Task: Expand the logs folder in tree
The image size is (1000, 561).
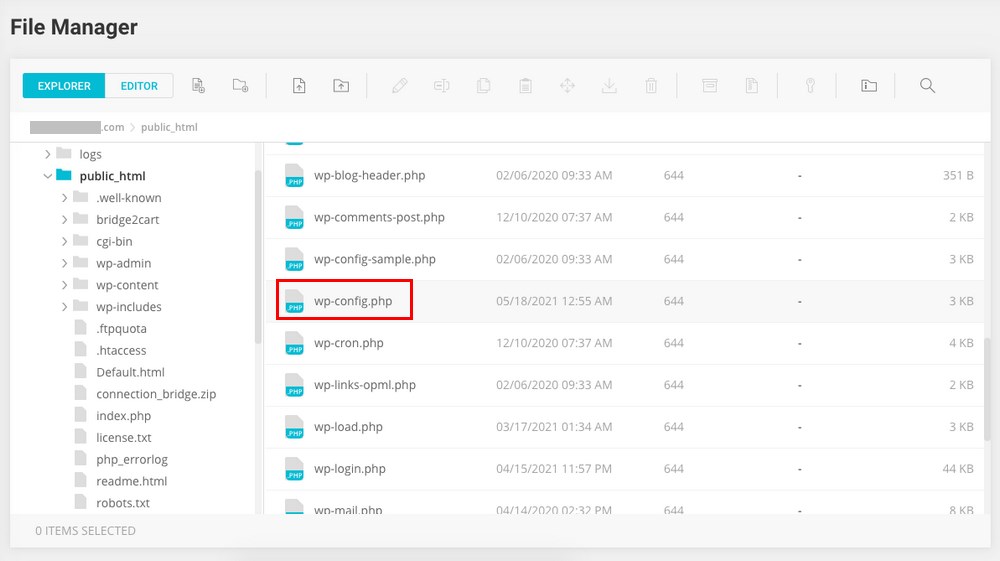Action: [x=47, y=154]
